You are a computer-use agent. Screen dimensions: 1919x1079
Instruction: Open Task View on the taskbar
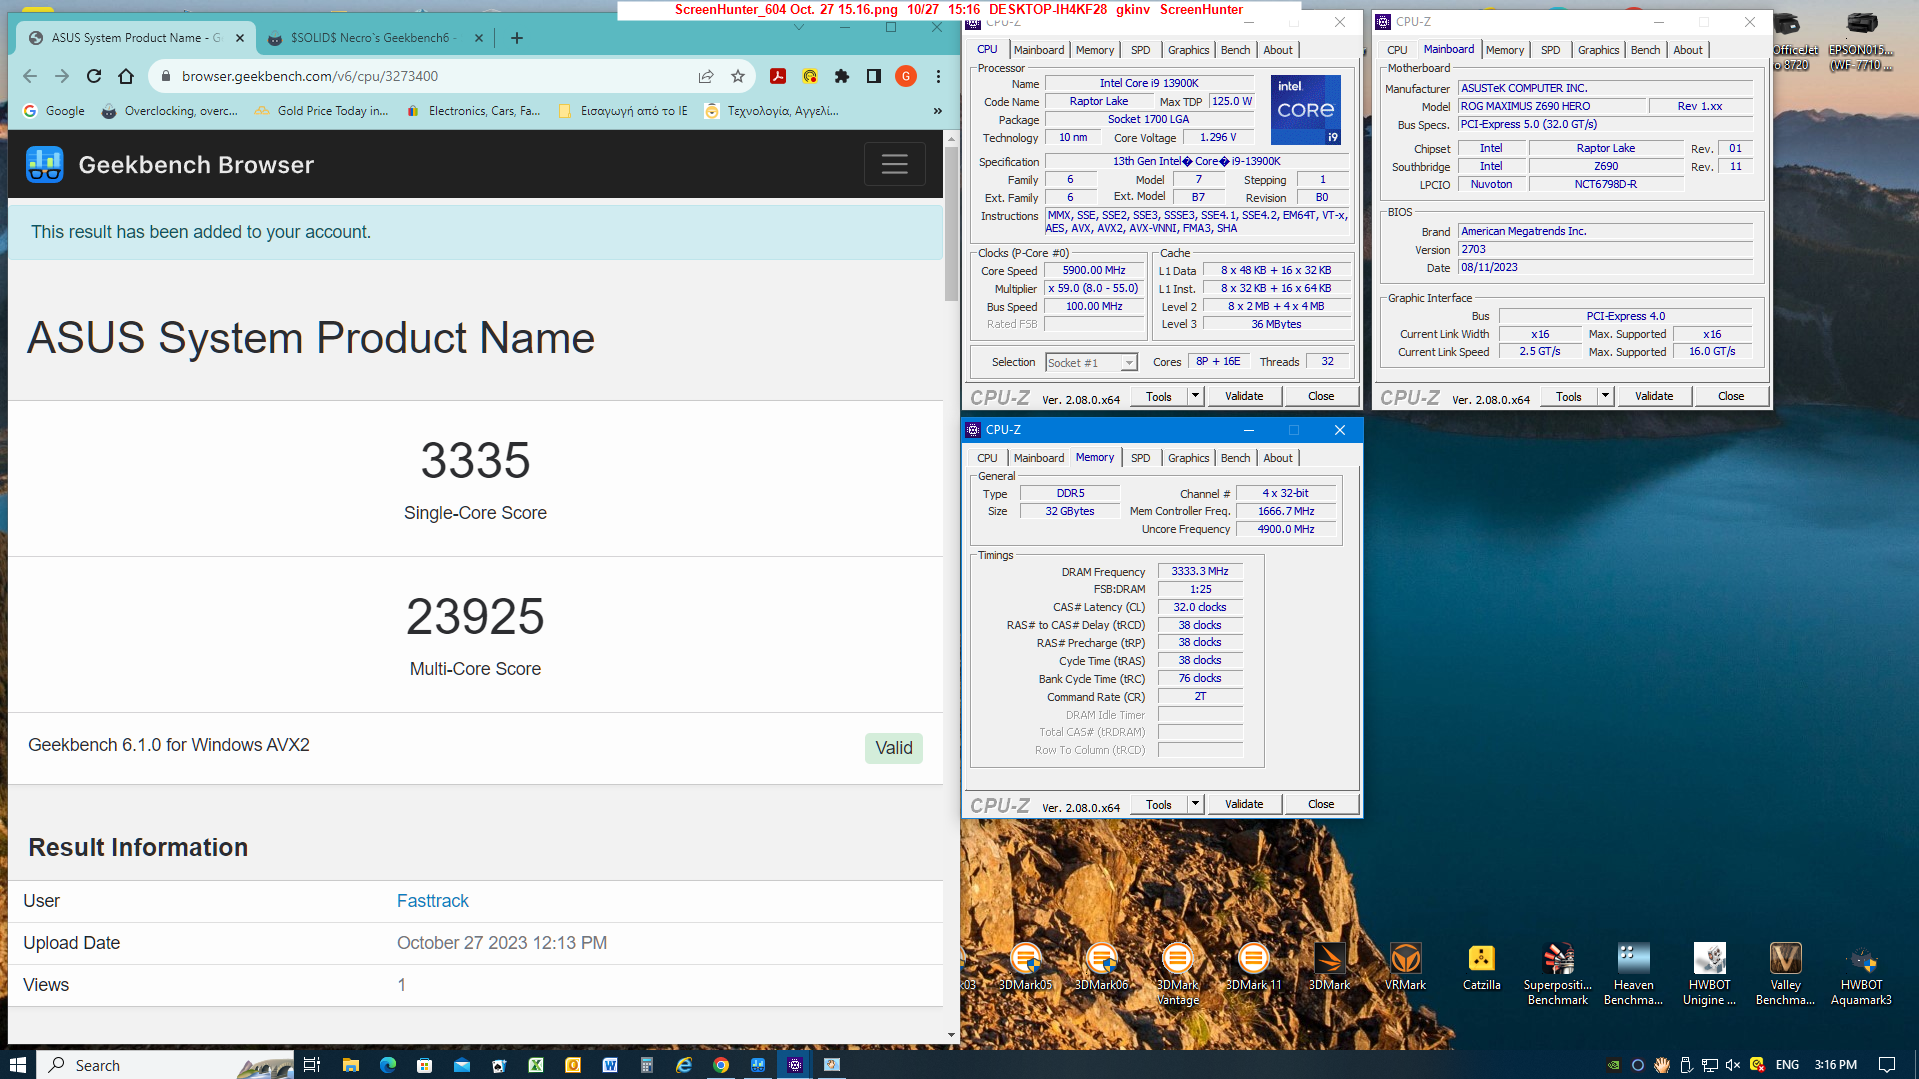pyautogui.click(x=312, y=1064)
